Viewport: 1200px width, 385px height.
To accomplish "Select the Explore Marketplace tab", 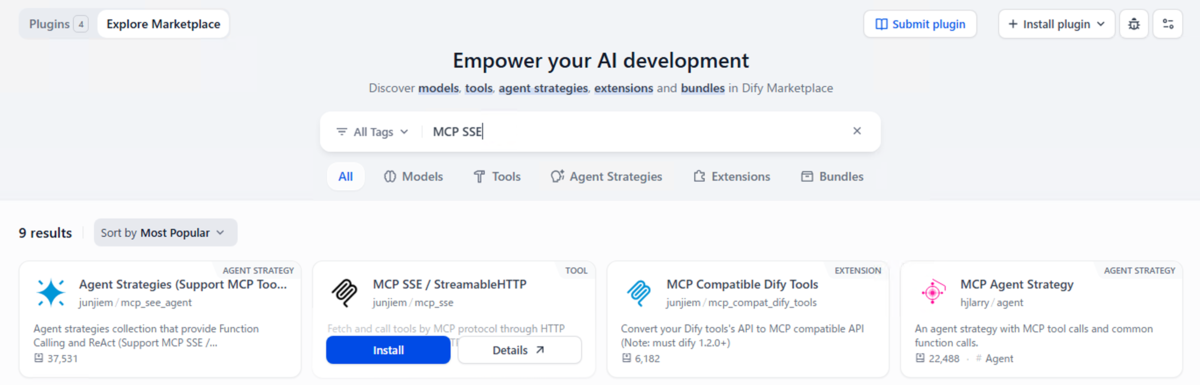I will coord(163,24).
